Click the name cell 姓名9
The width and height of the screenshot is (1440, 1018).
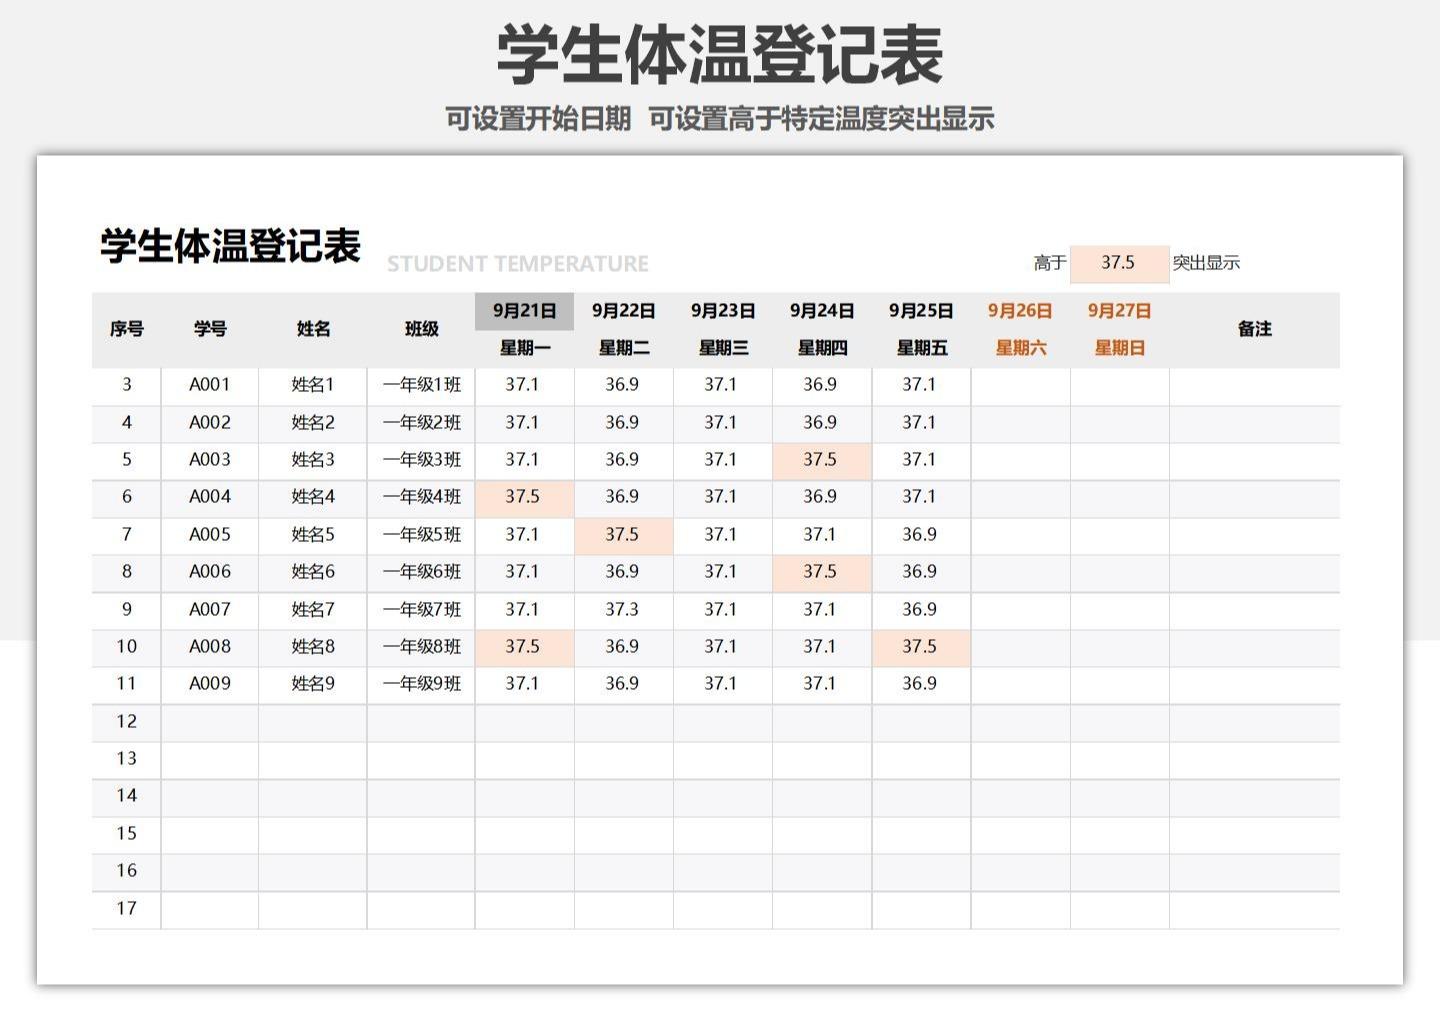pos(313,684)
